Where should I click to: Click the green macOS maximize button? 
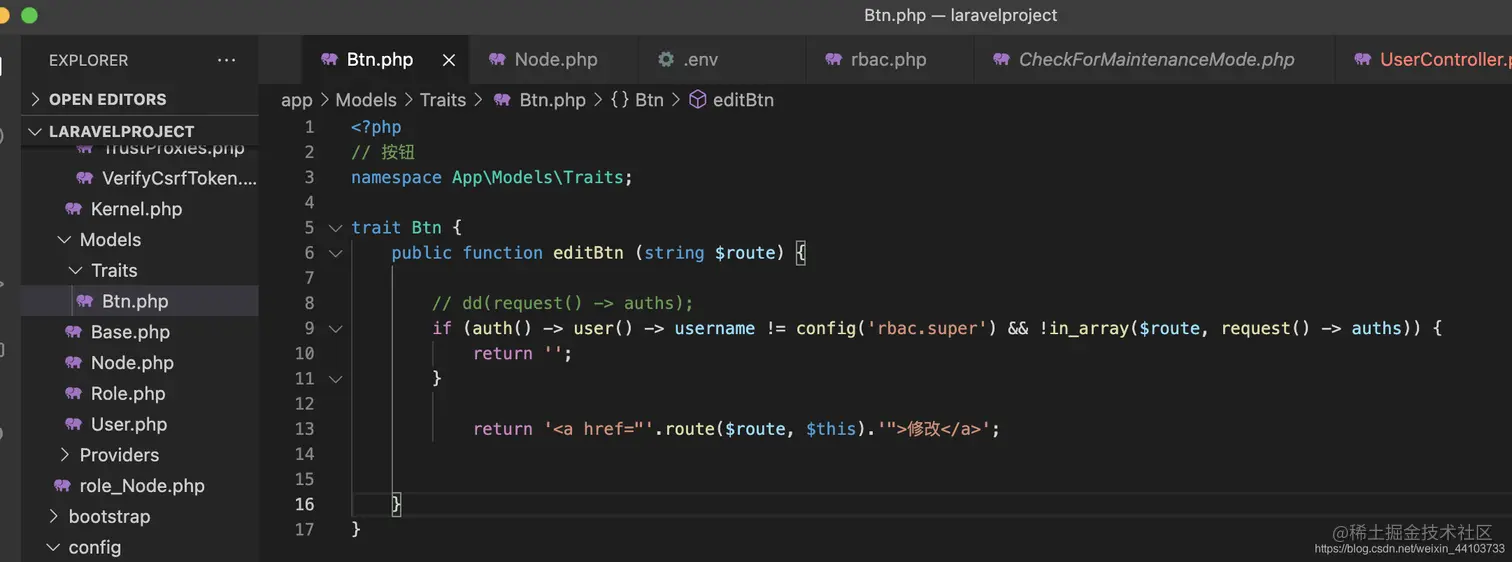29,15
